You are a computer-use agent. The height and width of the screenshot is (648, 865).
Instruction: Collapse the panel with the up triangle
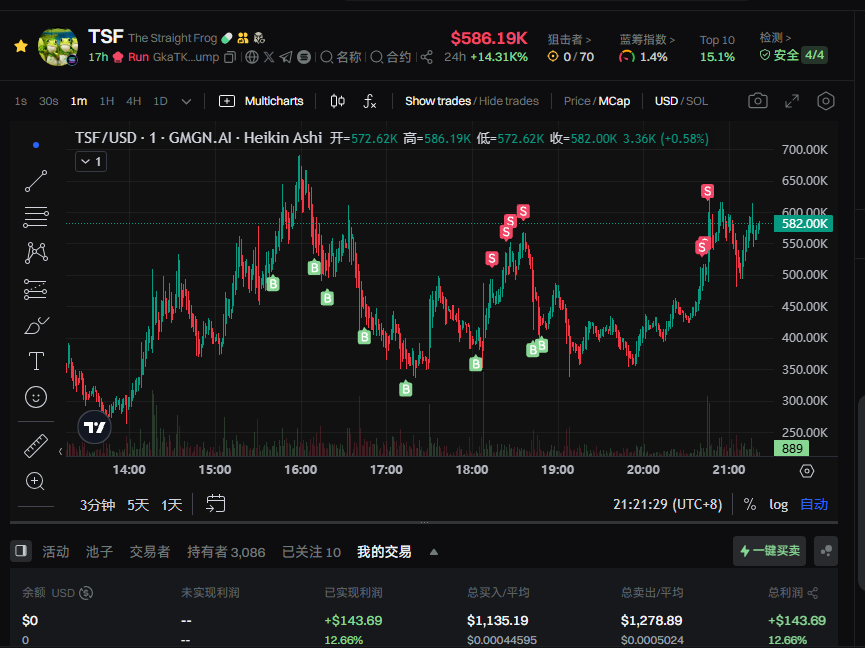pyautogui.click(x=434, y=552)
